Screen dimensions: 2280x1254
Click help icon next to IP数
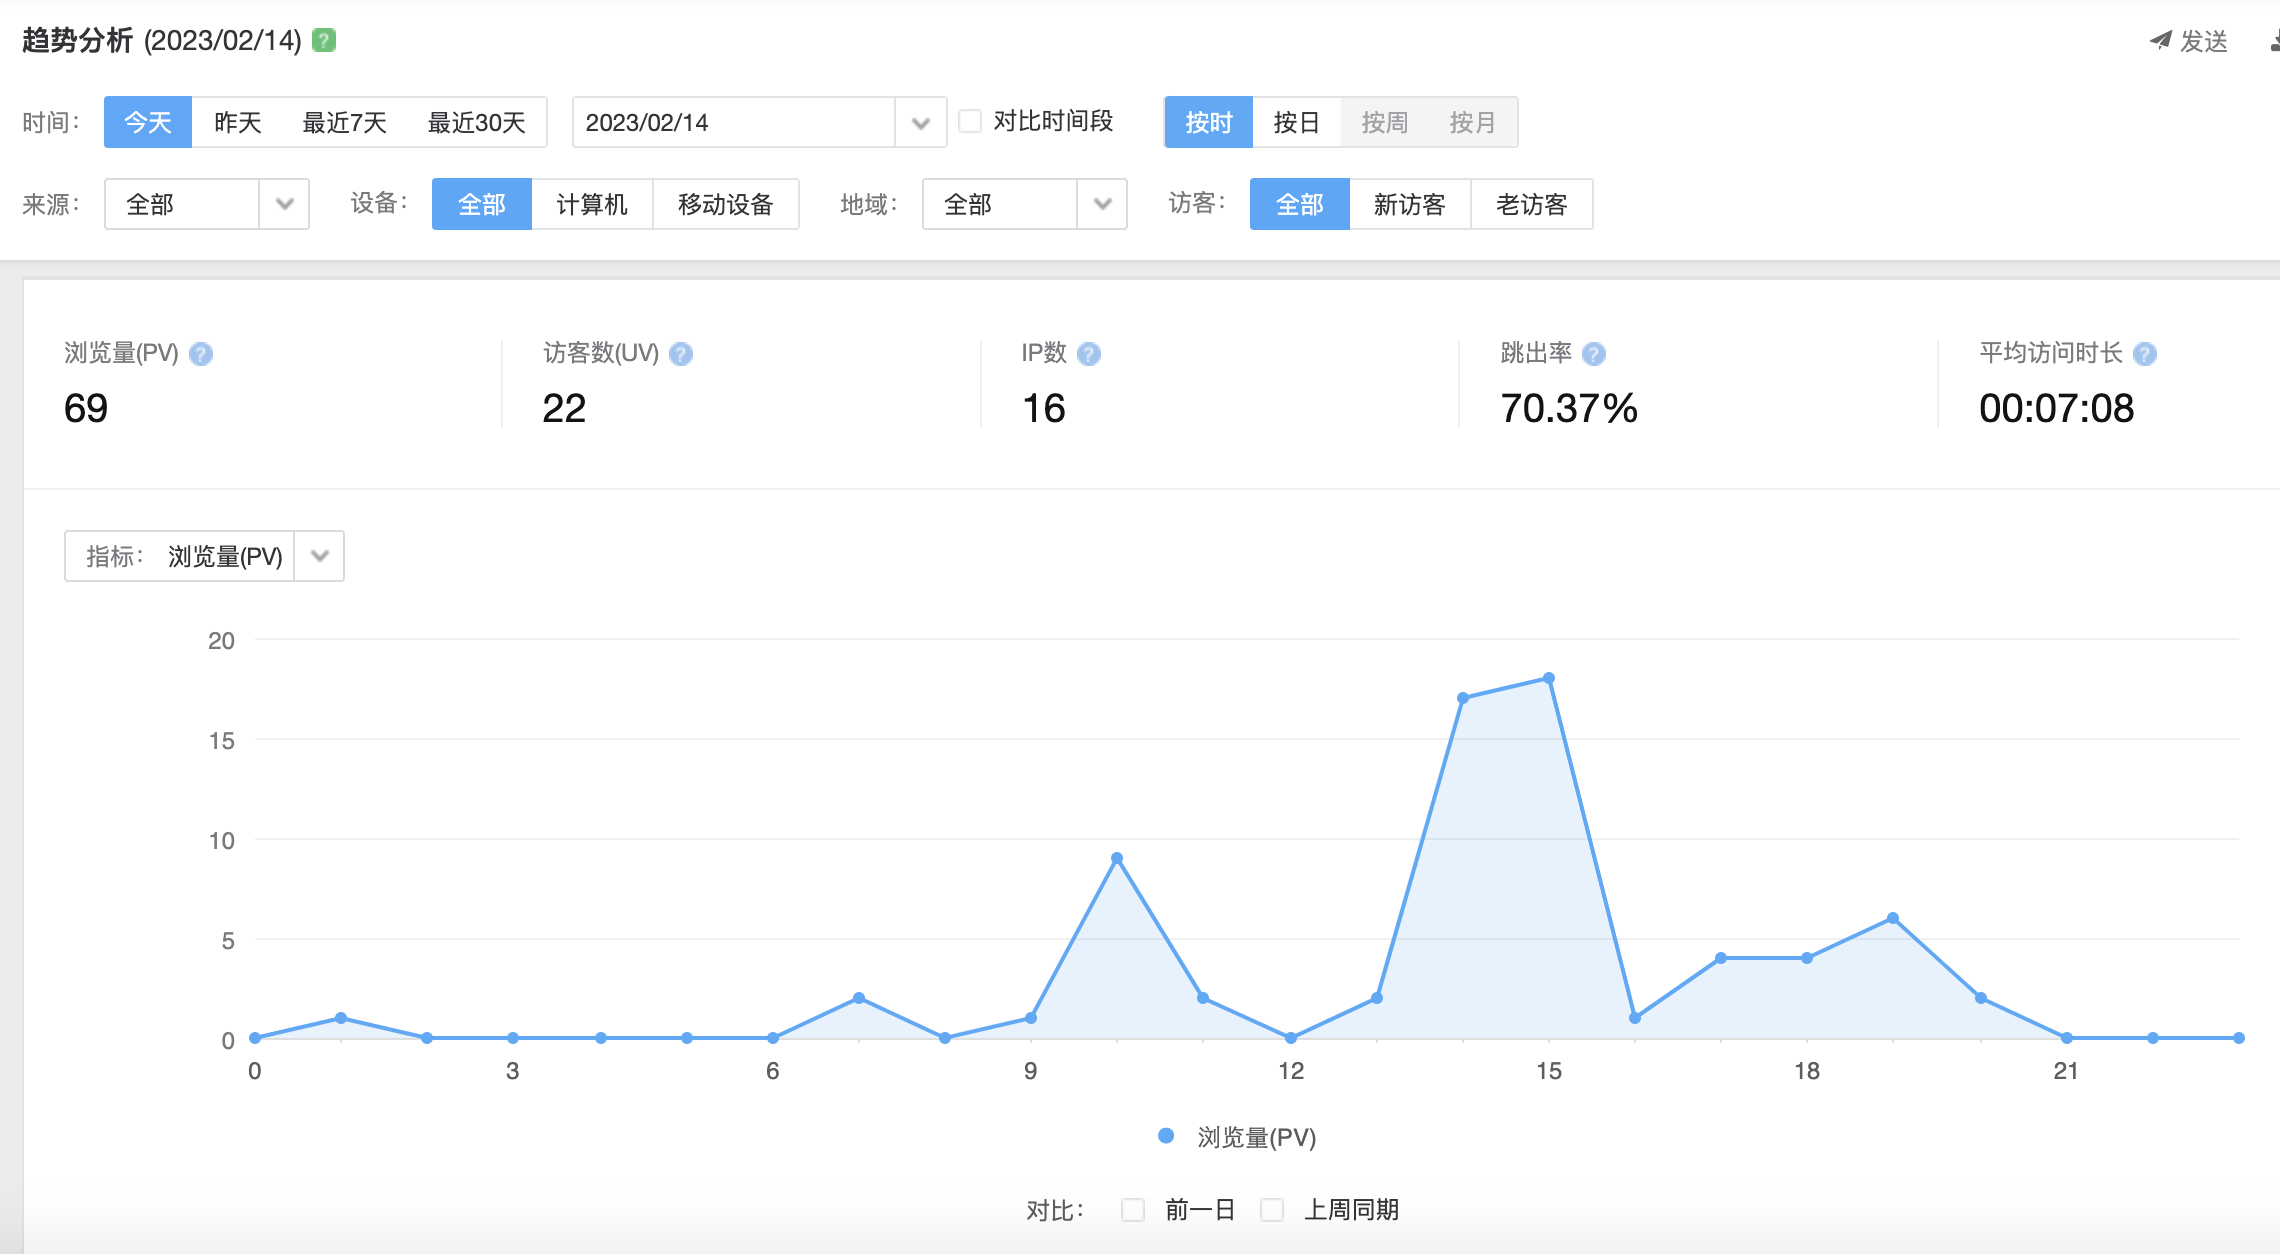(1089, 354)
